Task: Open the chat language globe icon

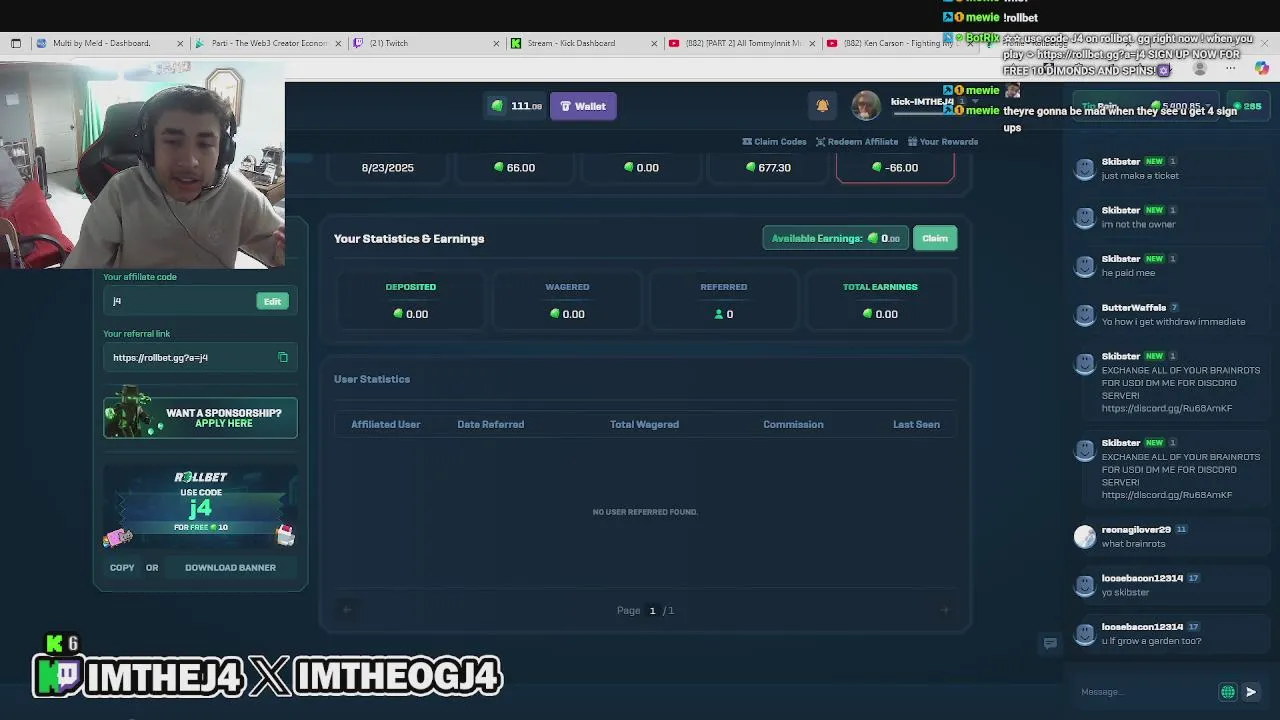Action: pyautogui.click(x=1228, y=692)
